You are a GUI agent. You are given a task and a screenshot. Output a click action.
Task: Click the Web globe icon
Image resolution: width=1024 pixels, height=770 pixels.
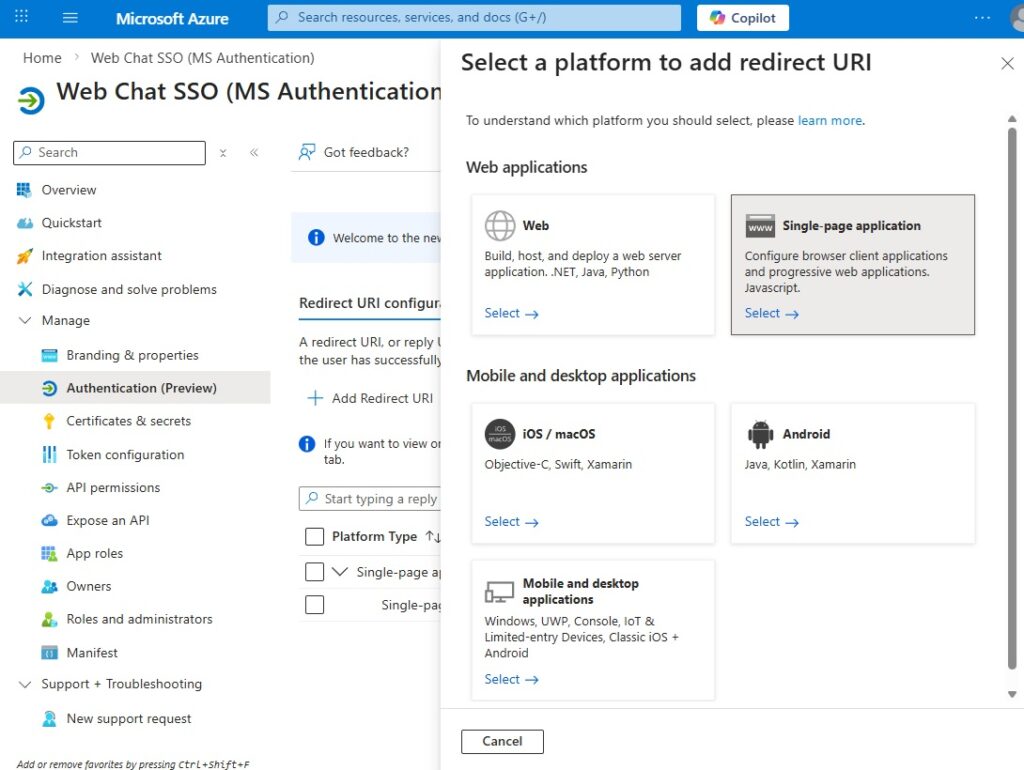(x=500, y=226)
